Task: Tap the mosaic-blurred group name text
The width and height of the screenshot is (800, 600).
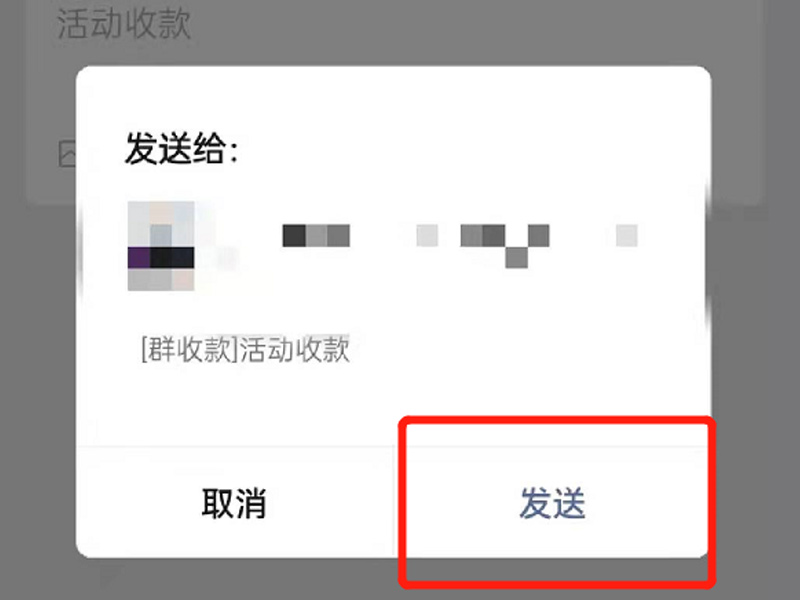Action: click(x=460, y=242)
